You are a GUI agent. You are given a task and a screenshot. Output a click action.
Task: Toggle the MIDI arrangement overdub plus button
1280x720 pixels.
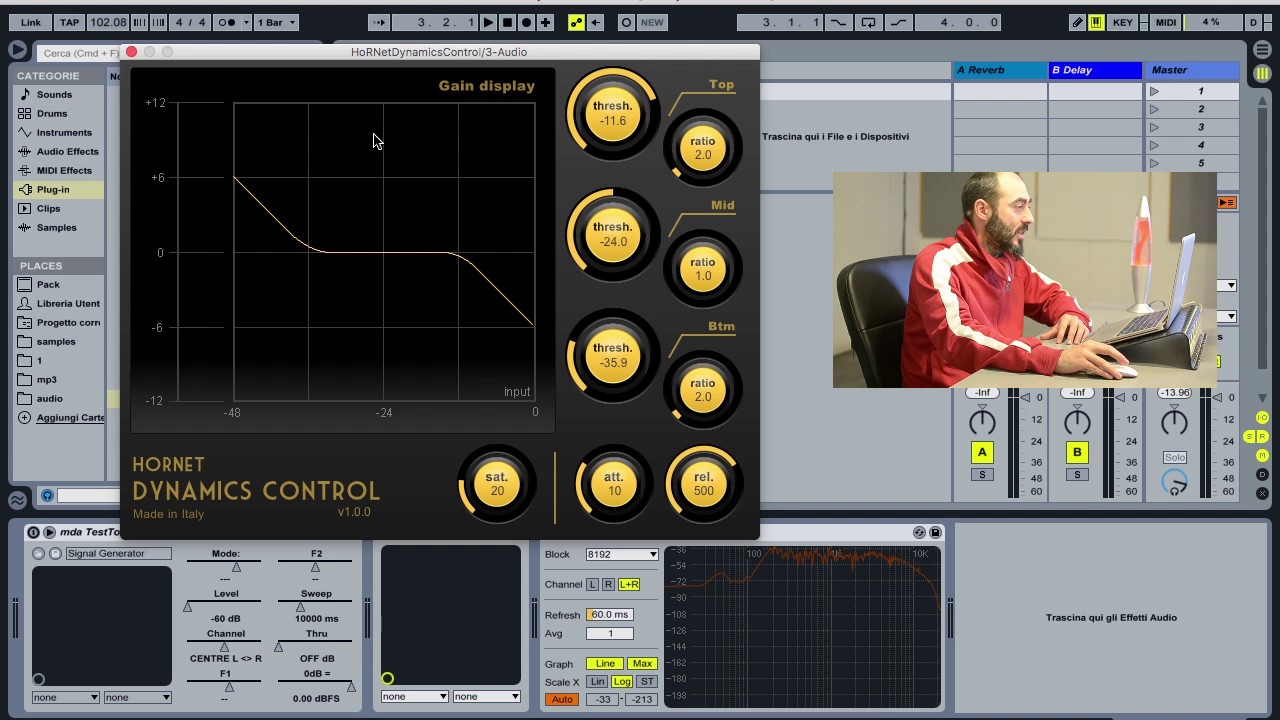(x=545, y=22)
